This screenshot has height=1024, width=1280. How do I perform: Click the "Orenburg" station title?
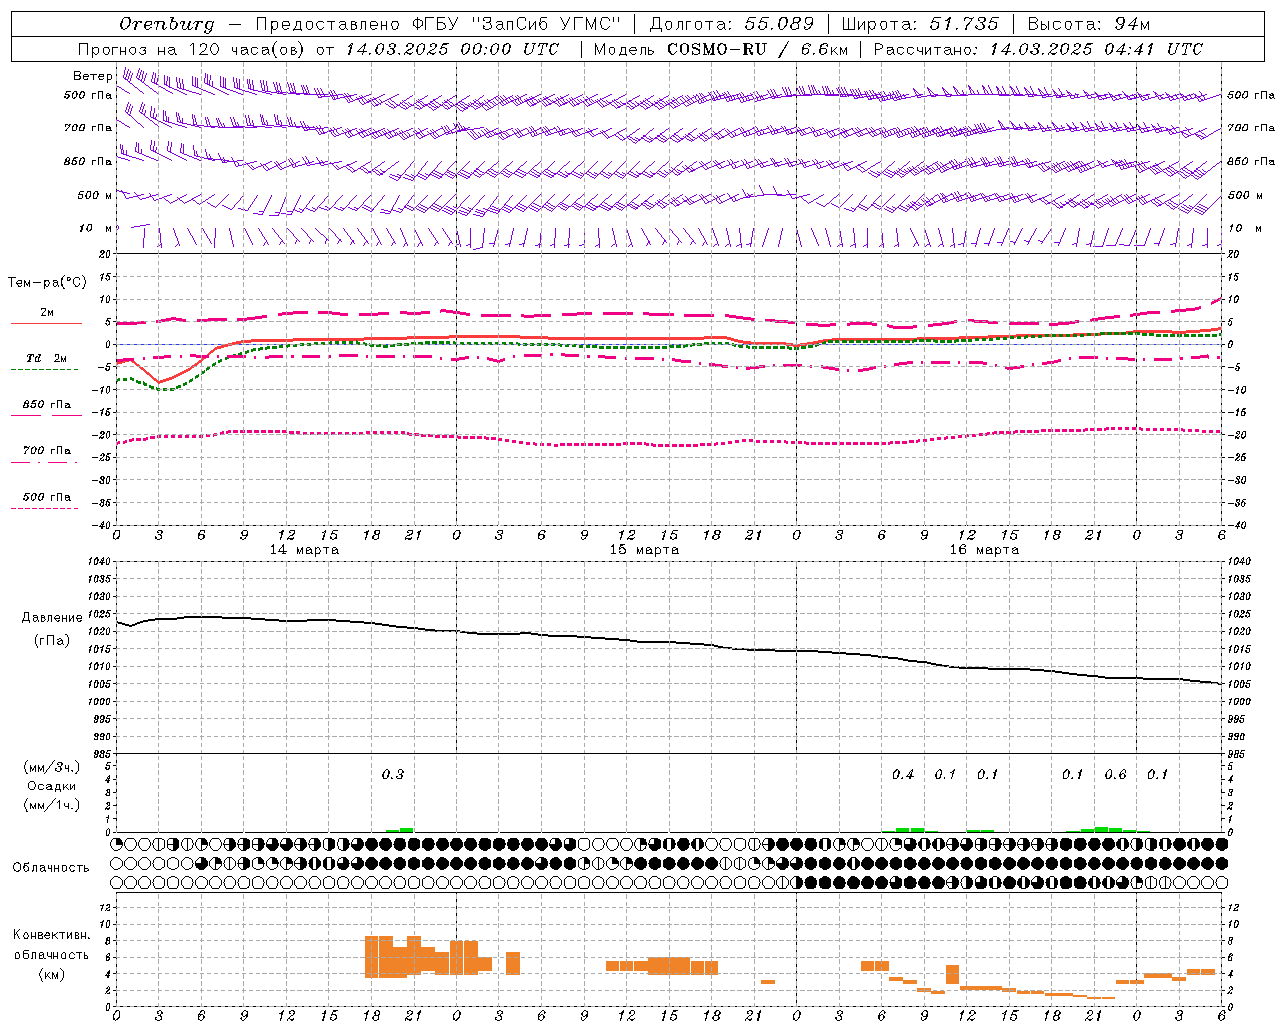167,24
